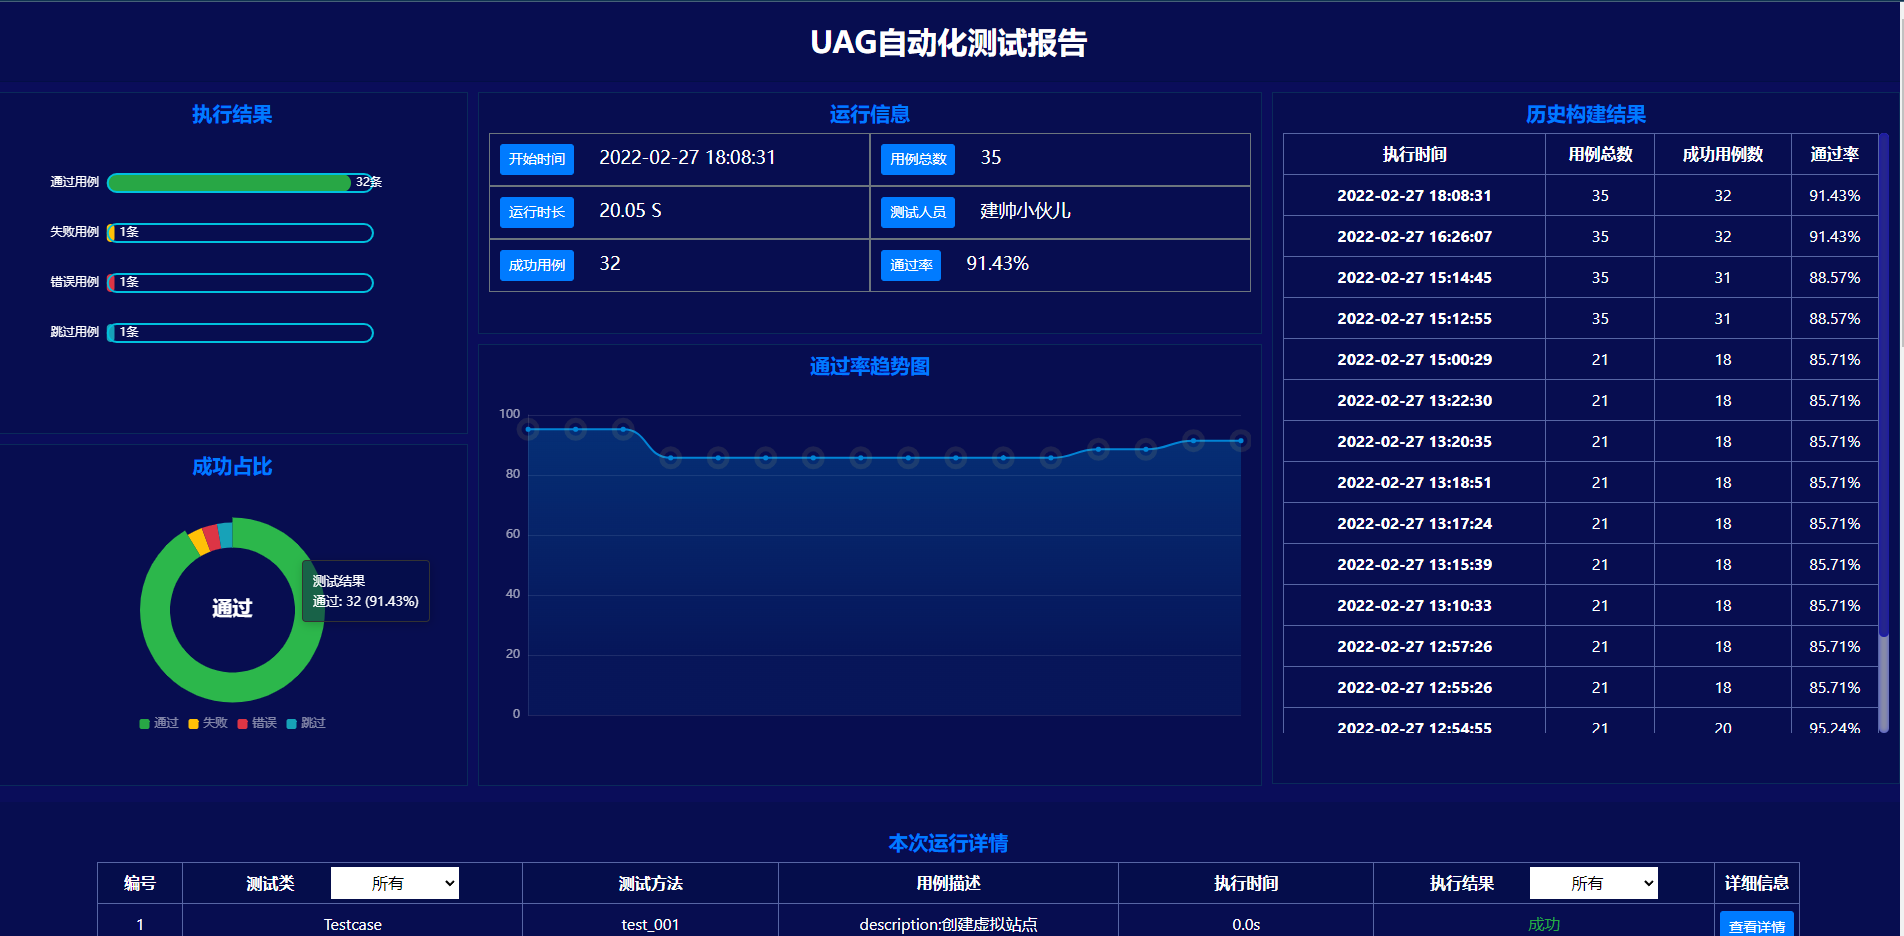The image size is (1904, 936).
Task: Open the 执行结果 filter dropdown
Action: tap(1593, 883)
